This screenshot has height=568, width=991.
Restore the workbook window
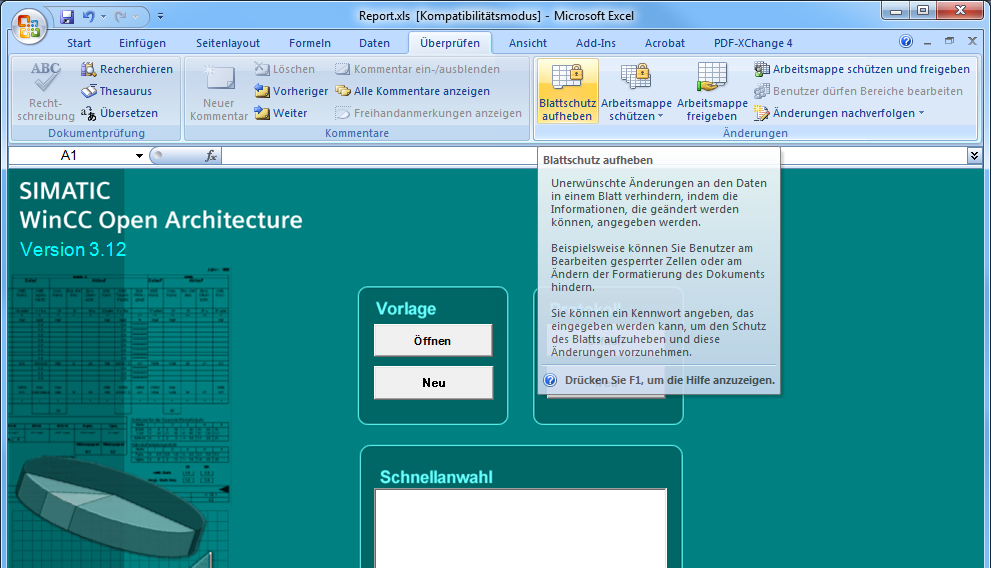click(949, 41)
